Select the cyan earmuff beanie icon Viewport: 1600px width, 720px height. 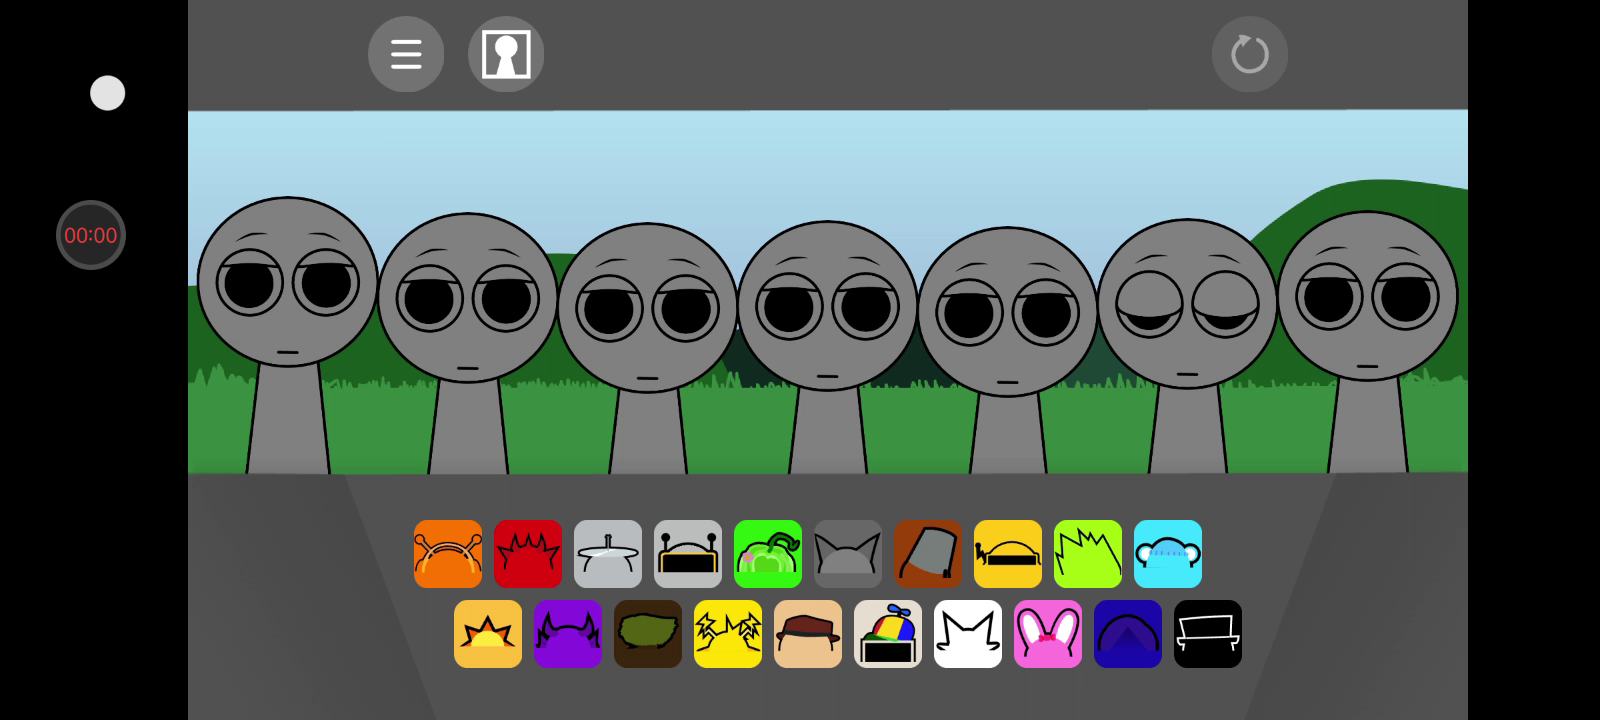click(x=1168, y=554)
